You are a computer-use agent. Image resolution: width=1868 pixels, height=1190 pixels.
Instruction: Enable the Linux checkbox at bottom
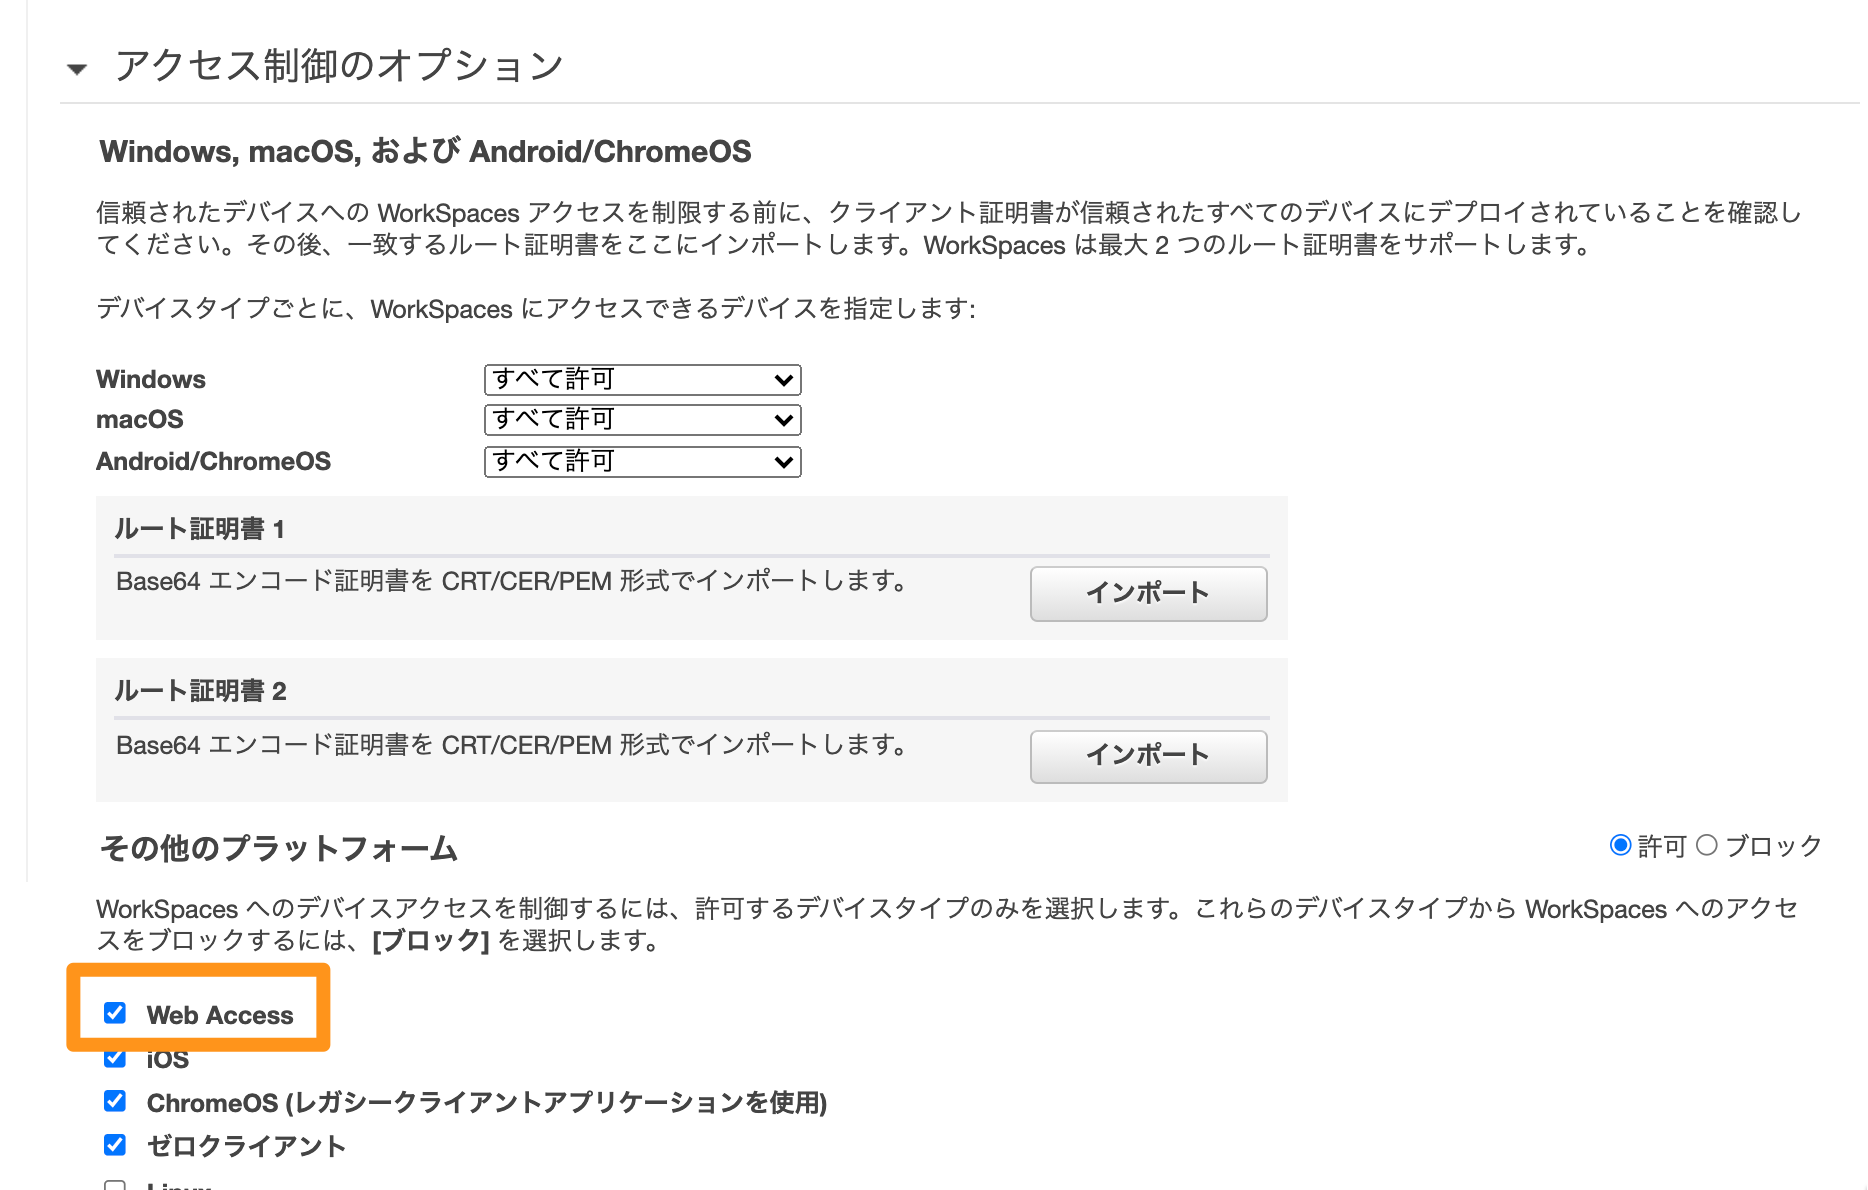point(115,1185)
